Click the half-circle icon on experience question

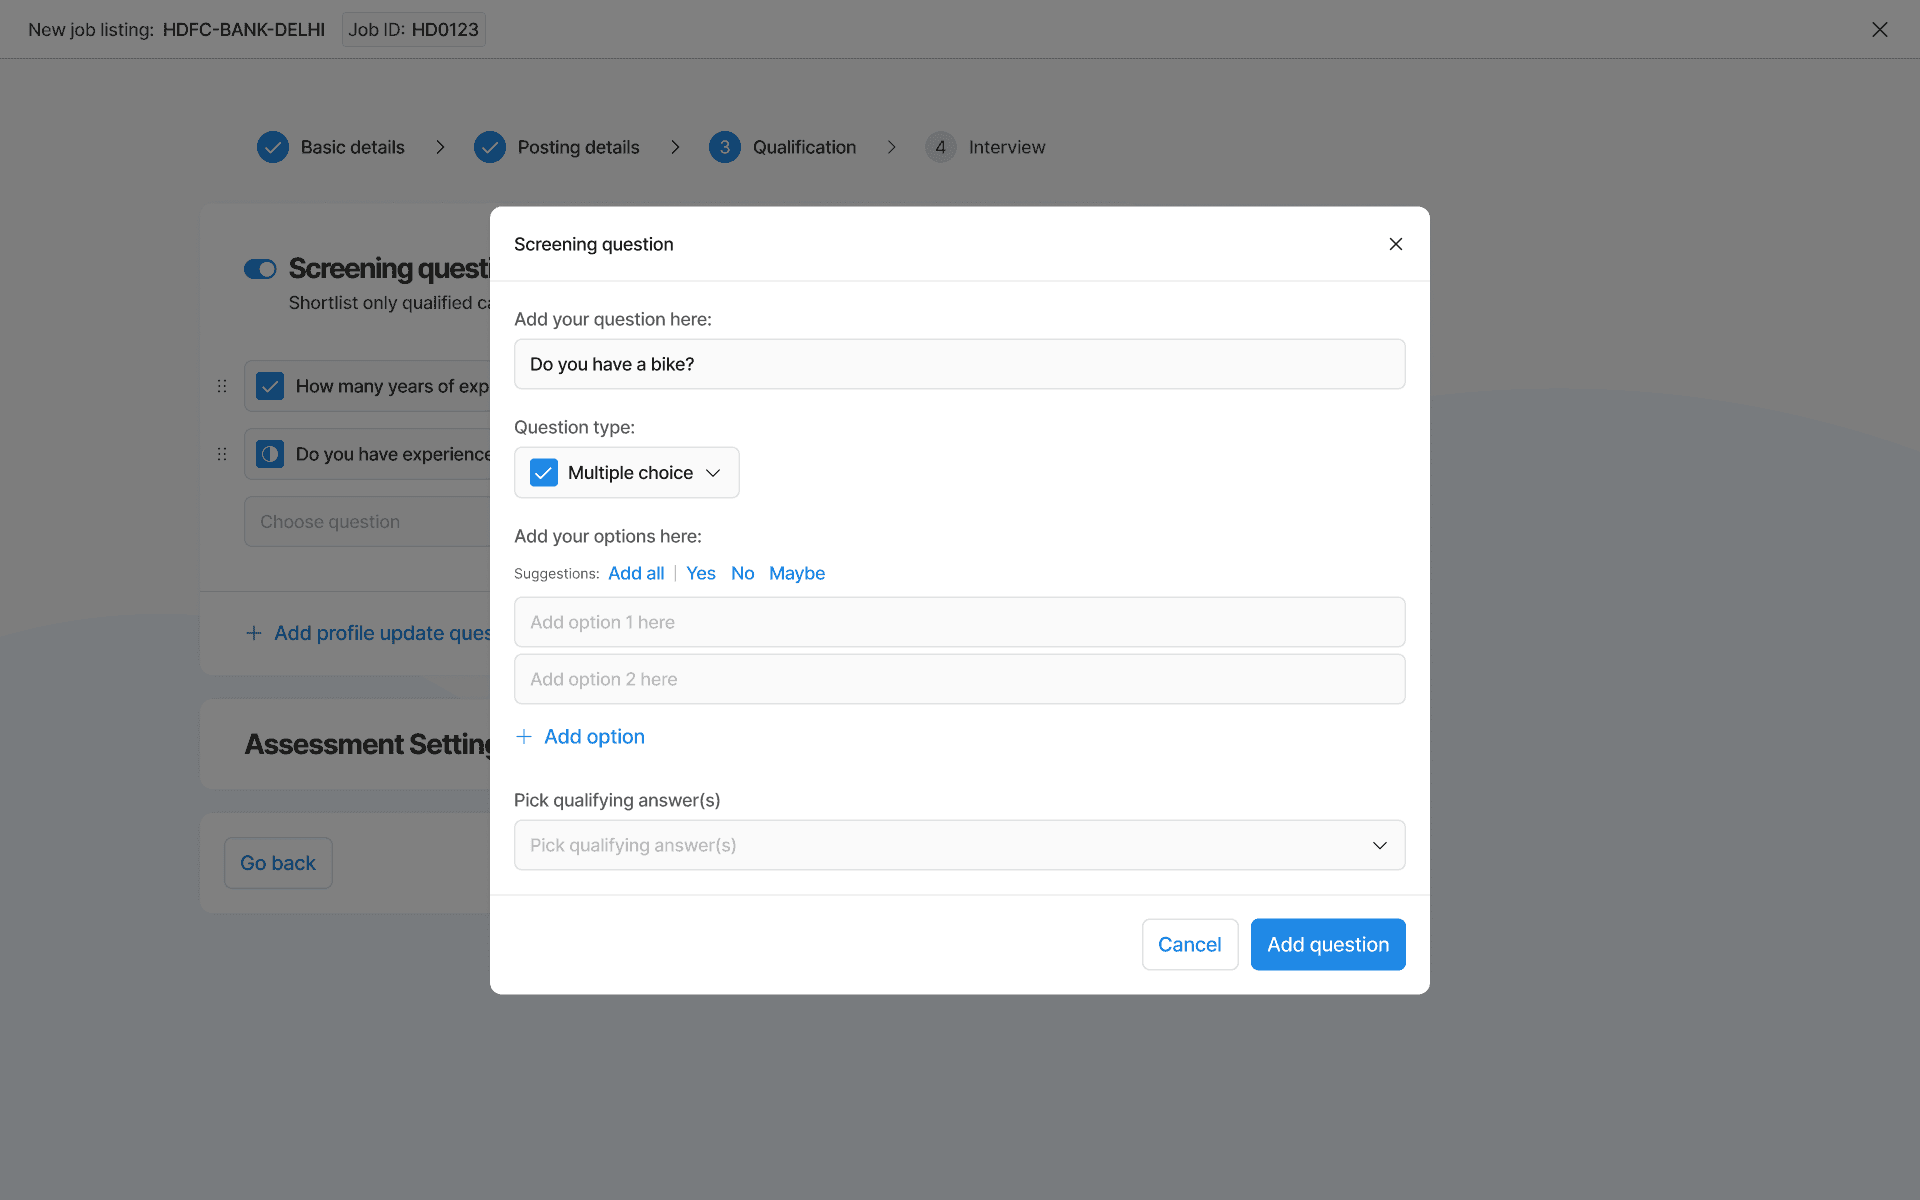click(x=270, y=454)
